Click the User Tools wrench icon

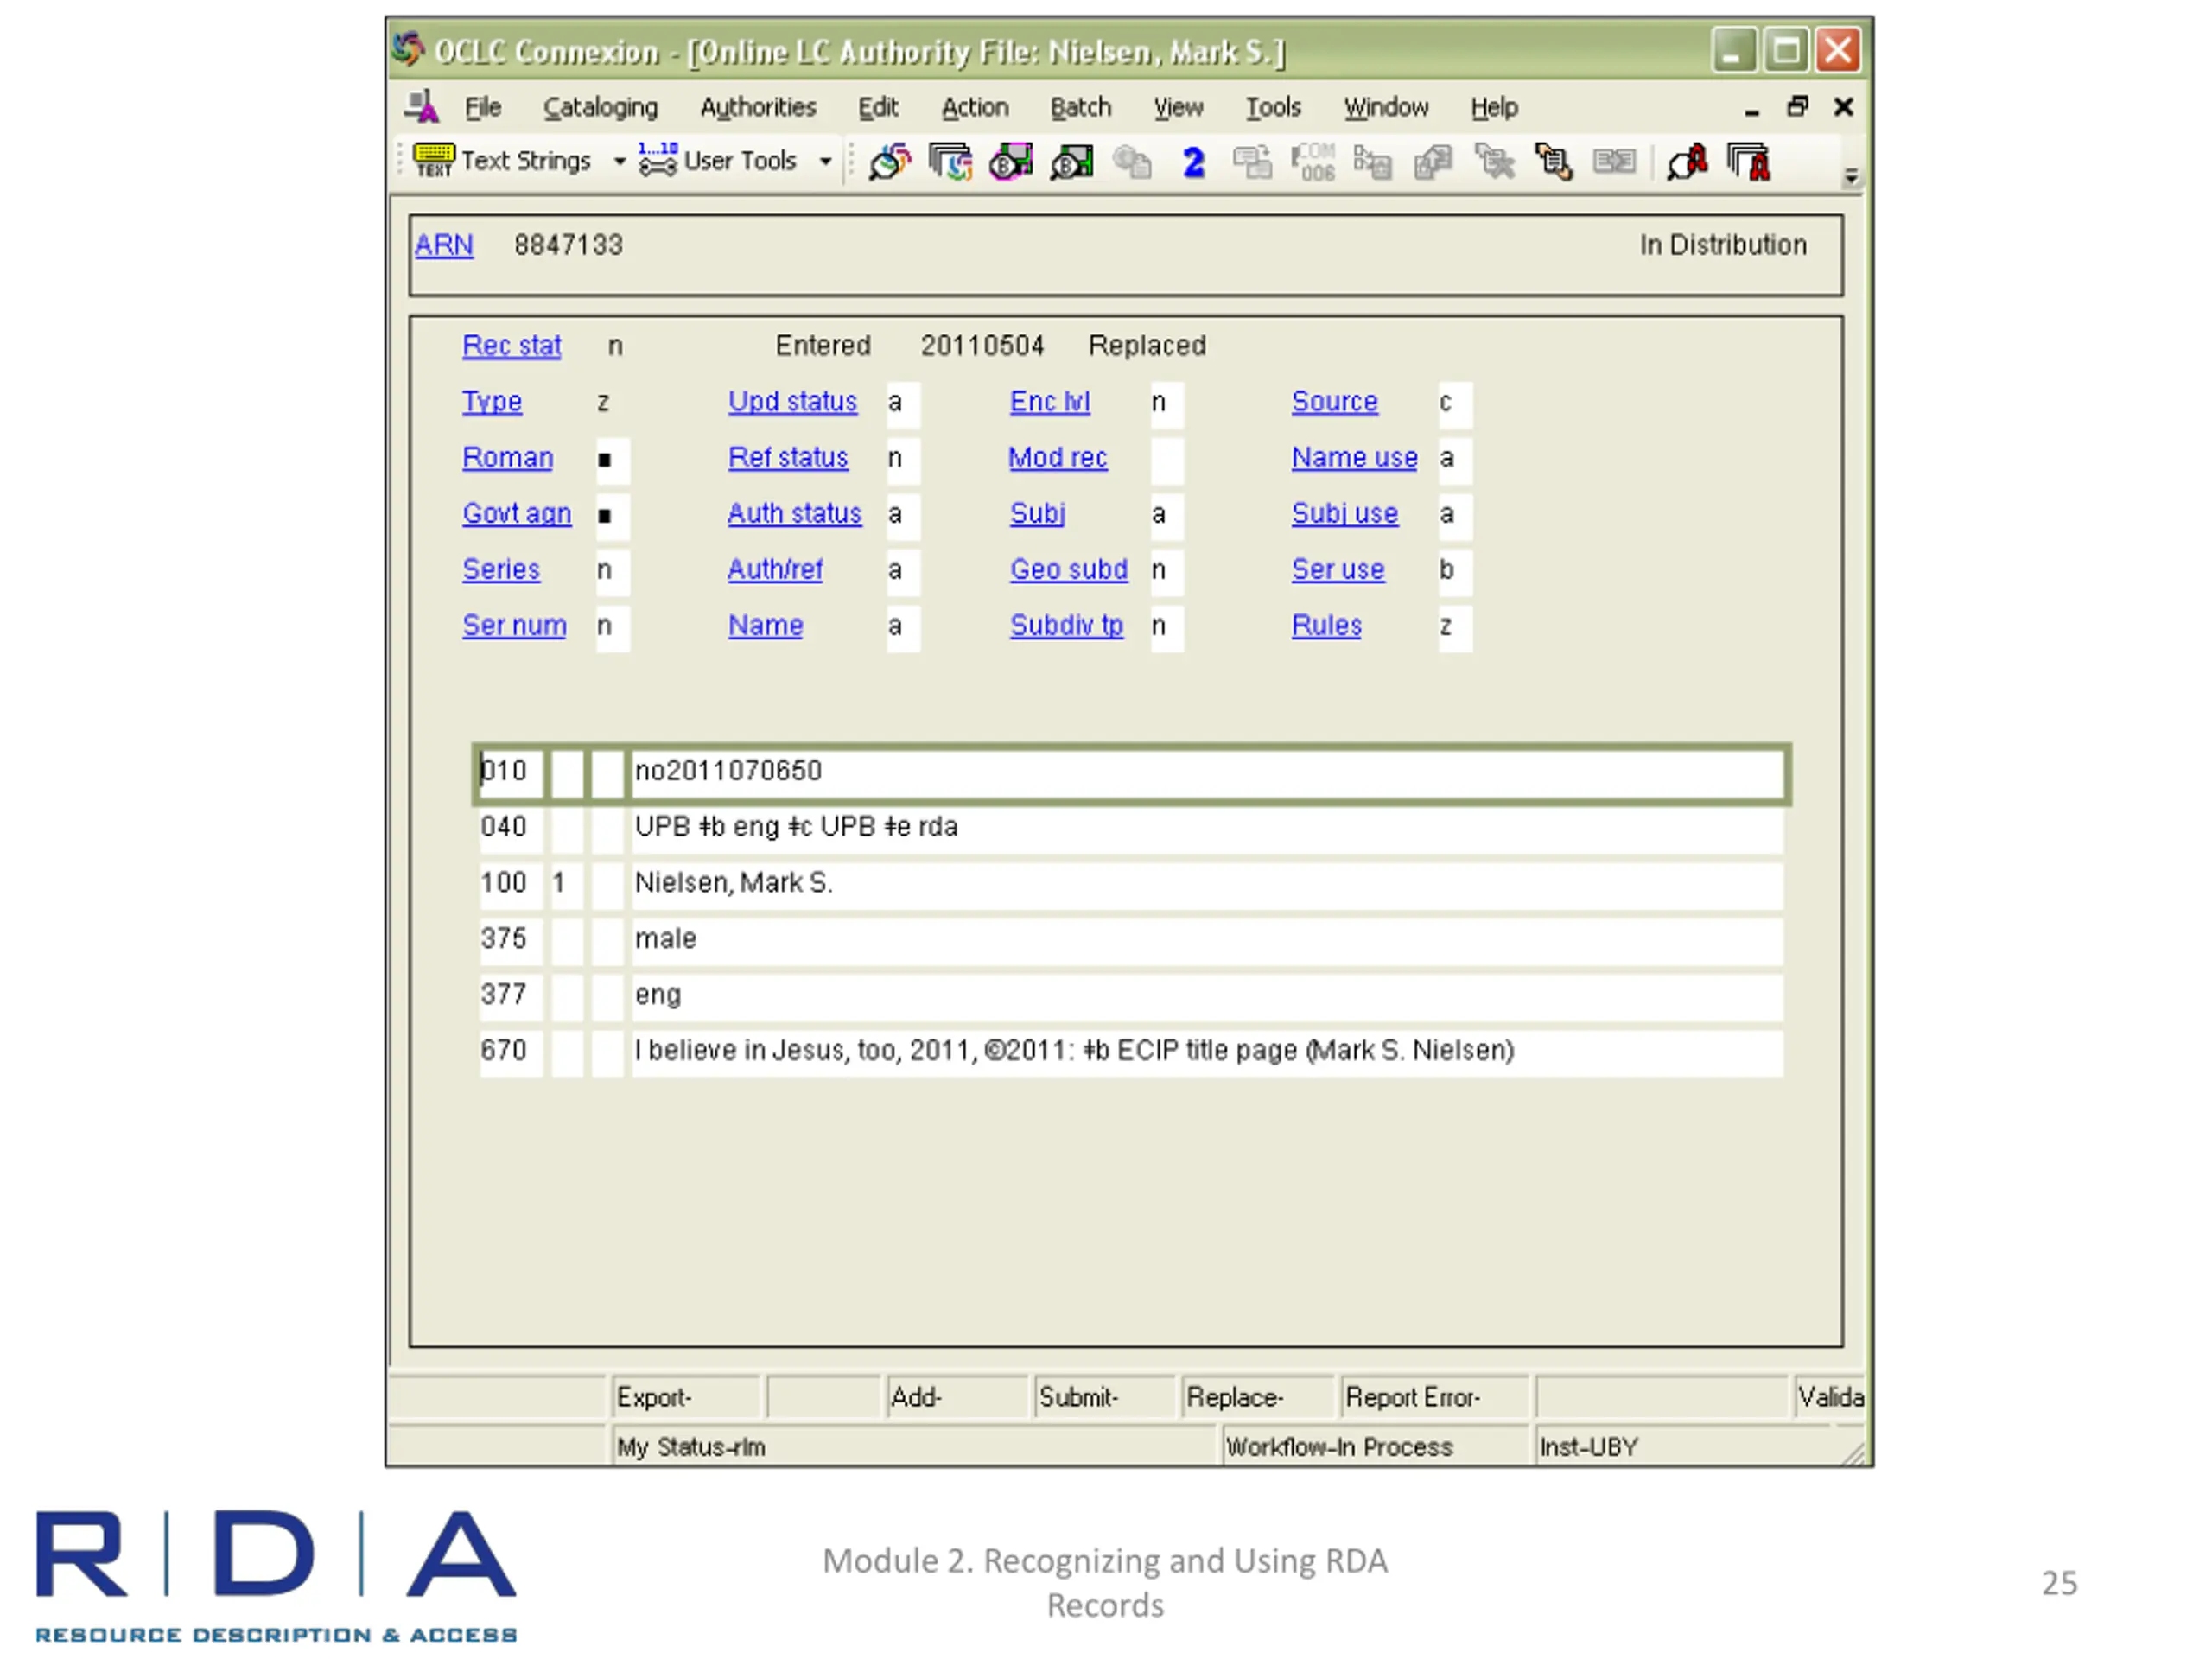coord(657,160)
